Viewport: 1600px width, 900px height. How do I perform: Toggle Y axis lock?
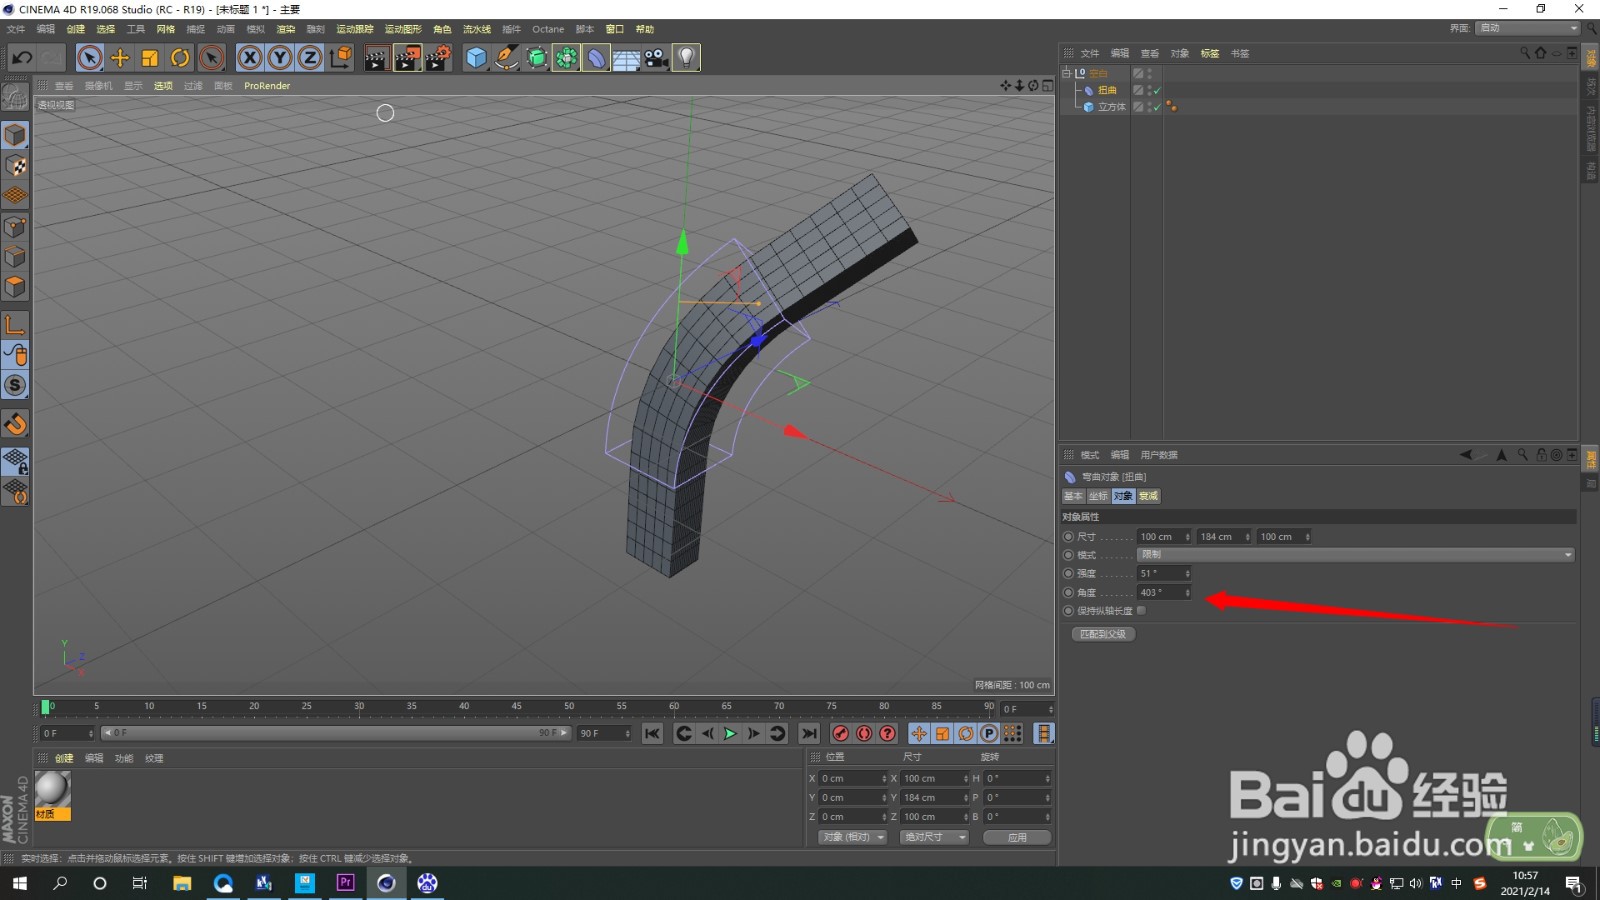280,58
